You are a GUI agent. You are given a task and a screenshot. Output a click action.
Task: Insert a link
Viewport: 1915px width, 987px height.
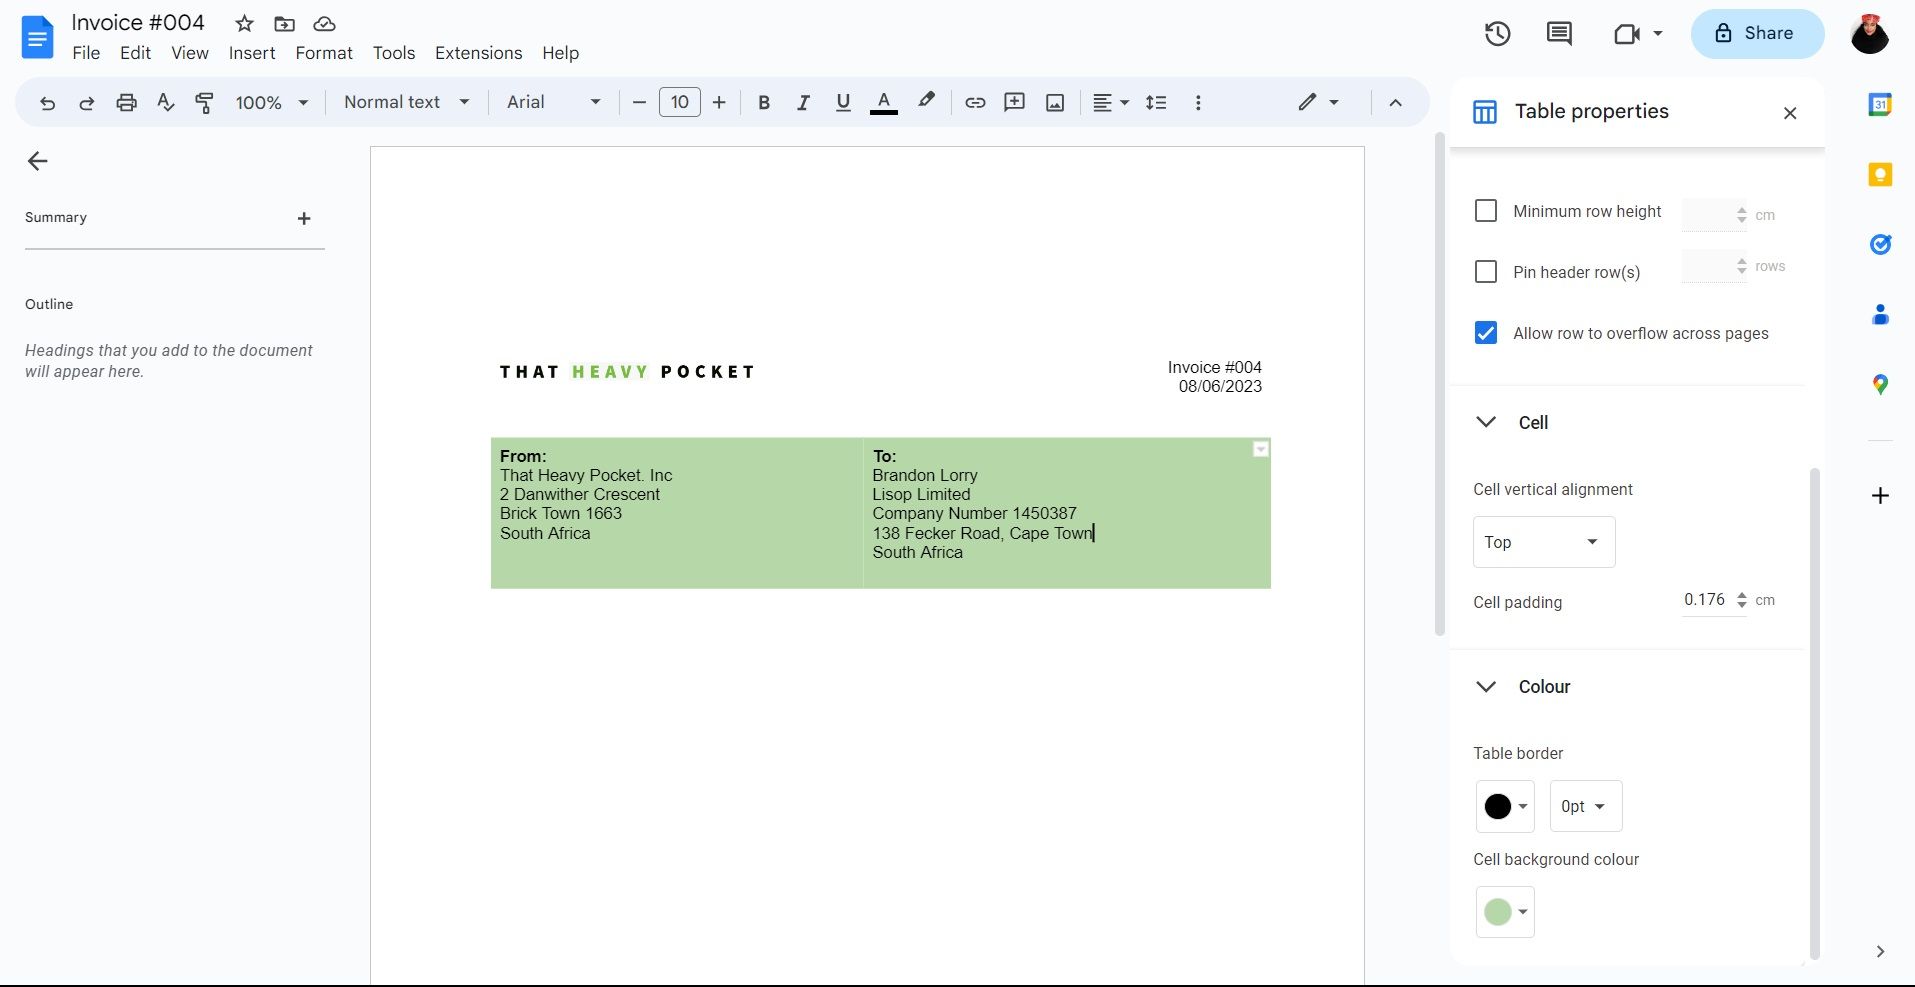tap(975, 102)
